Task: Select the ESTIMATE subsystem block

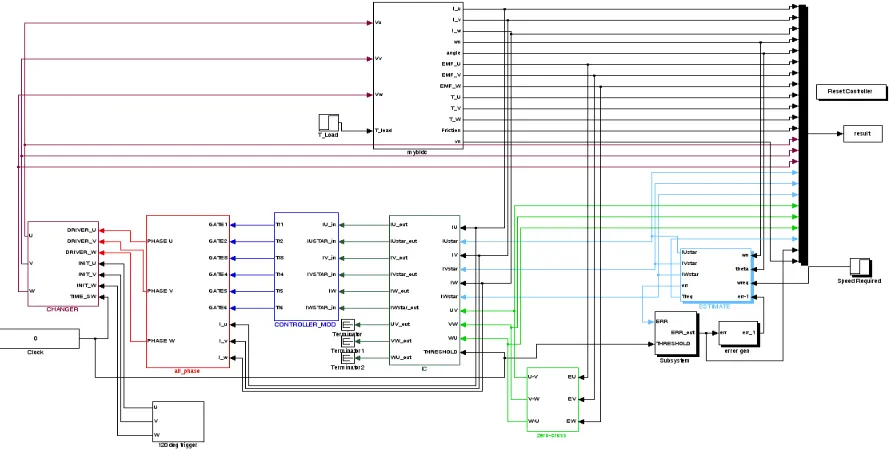Action: 716,276
